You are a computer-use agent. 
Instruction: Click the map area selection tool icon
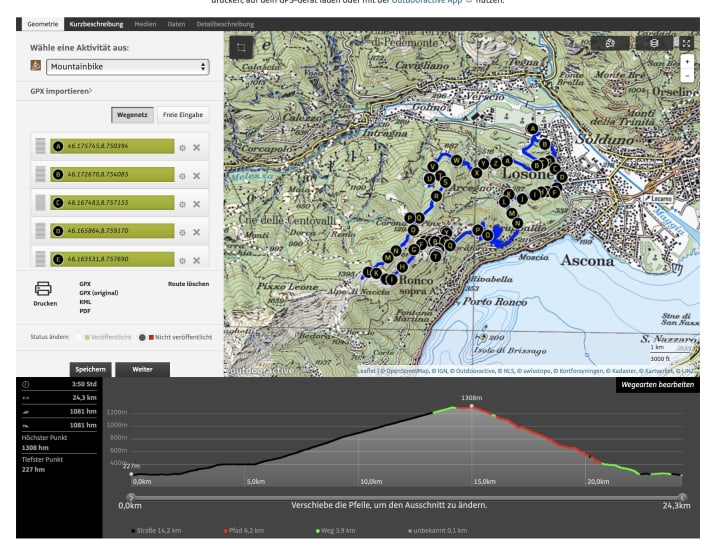pyautogui.click(x=240, y=46)
